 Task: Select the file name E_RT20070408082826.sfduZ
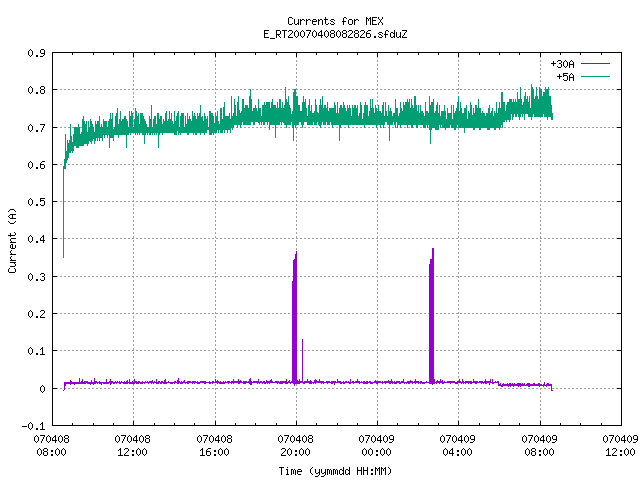pyautogui.click(x=335, y=34)
